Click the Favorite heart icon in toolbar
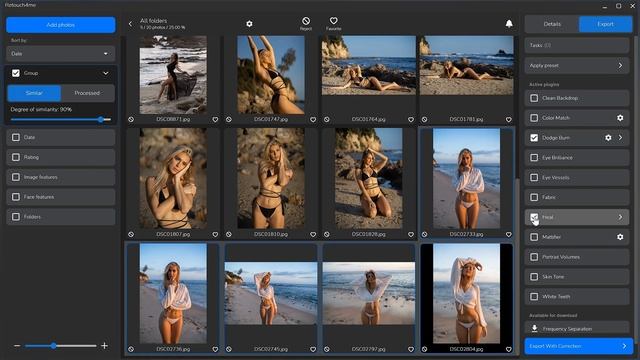Viewport: 640px width, 360px height. (x=333, y=20)
